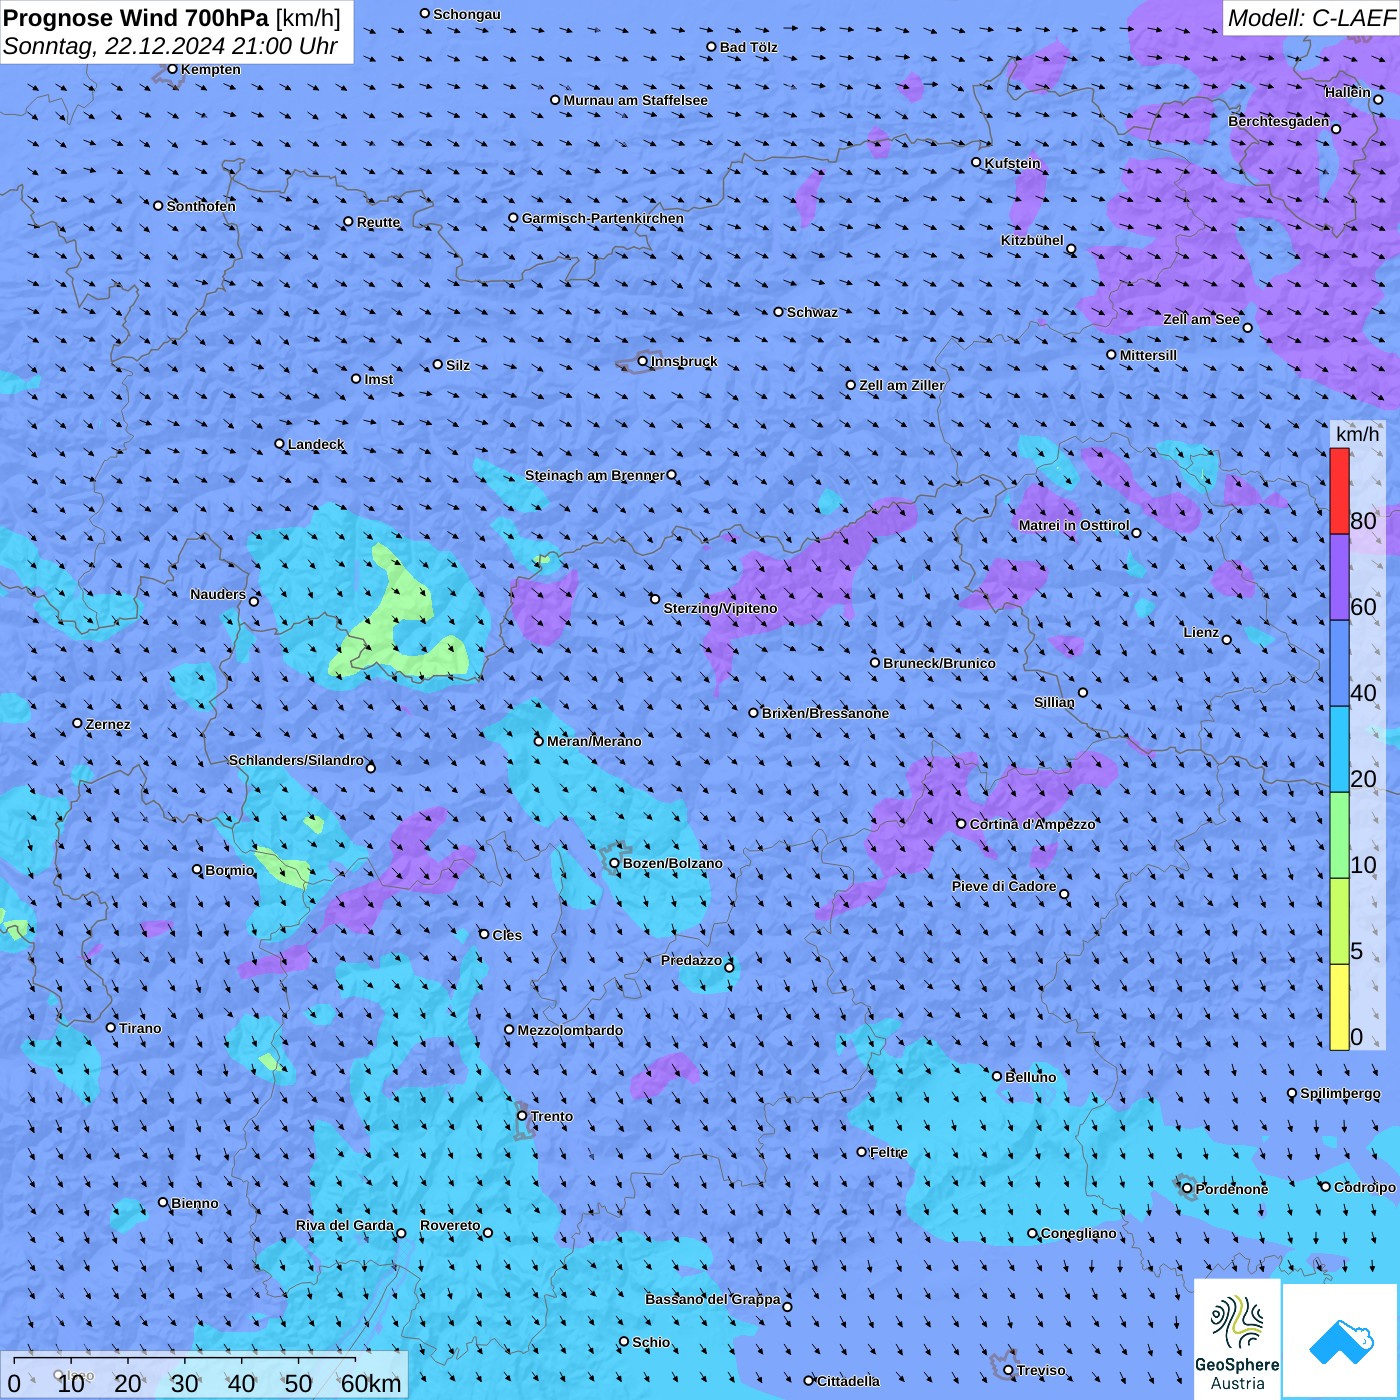Viewport: 1400px width, 1400px height.
Task: Select the yellow 0-5 km/h legend swatch
Action: [x=1339, y=1007]
